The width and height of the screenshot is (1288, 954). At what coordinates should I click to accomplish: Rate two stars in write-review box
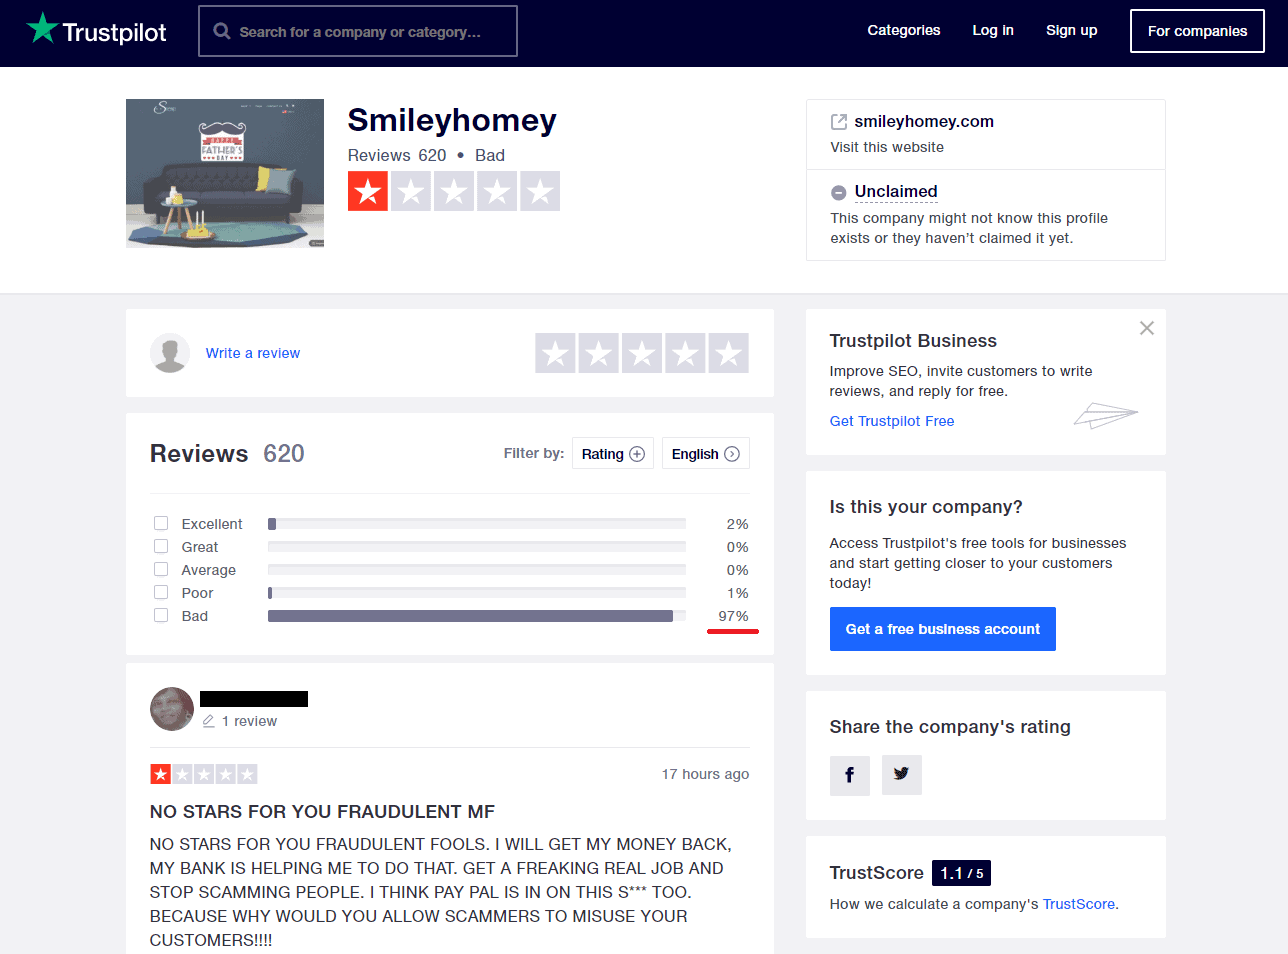(599, 353)
